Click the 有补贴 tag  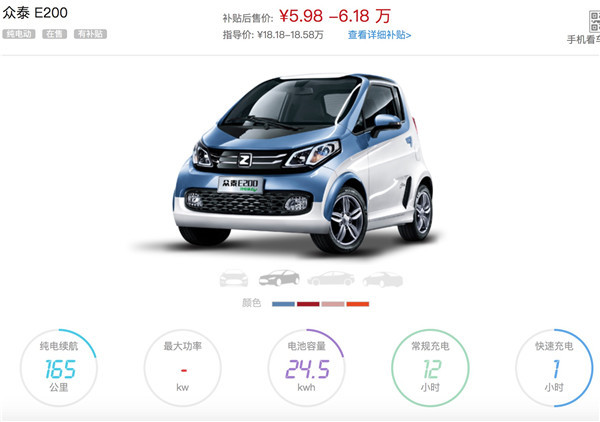point(90,34)
